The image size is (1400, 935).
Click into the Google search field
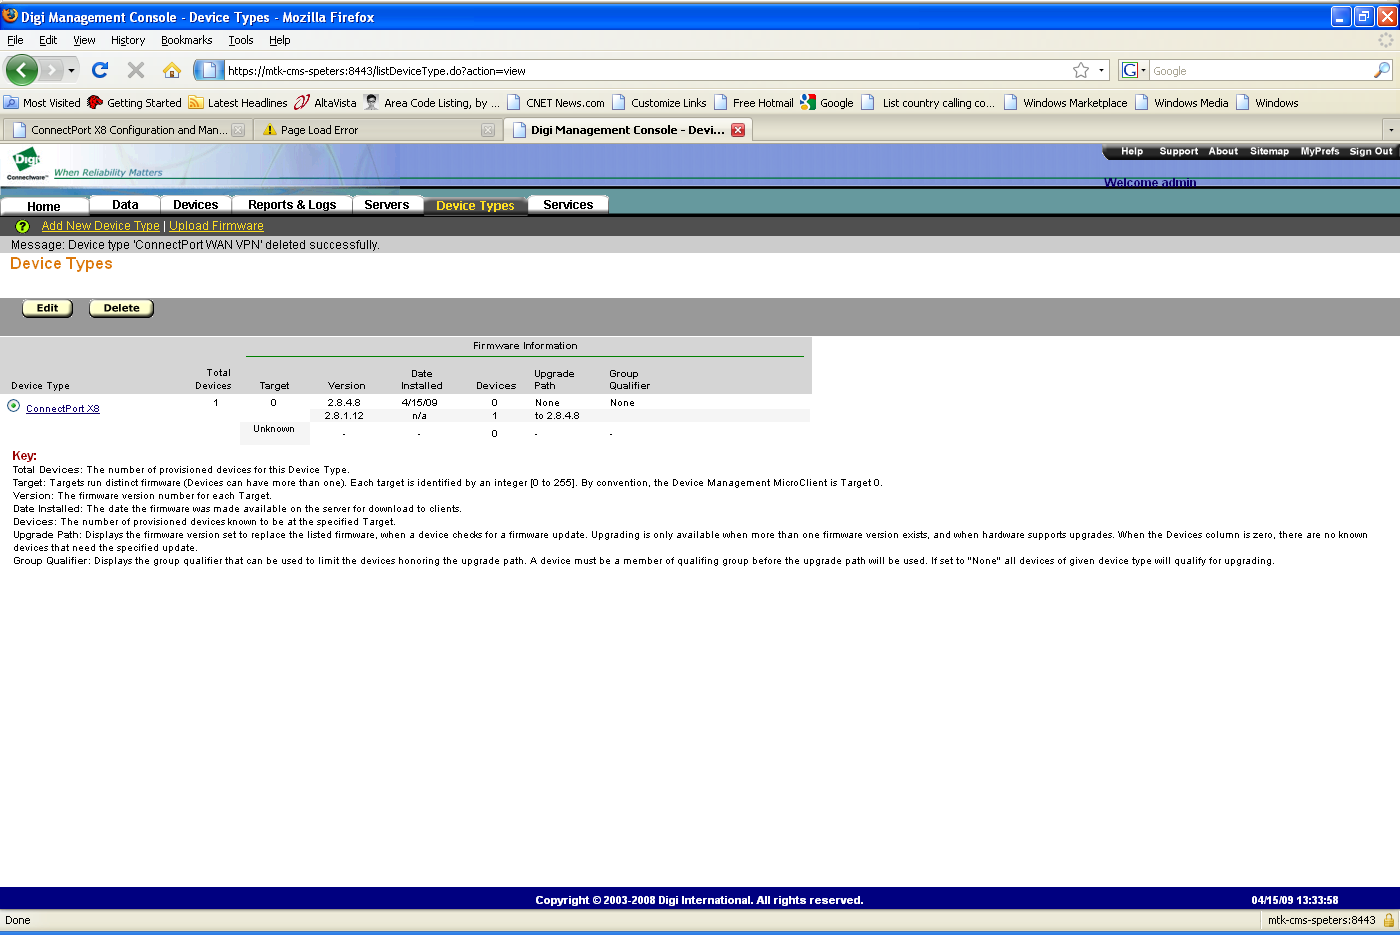(x=1260, y=71)
